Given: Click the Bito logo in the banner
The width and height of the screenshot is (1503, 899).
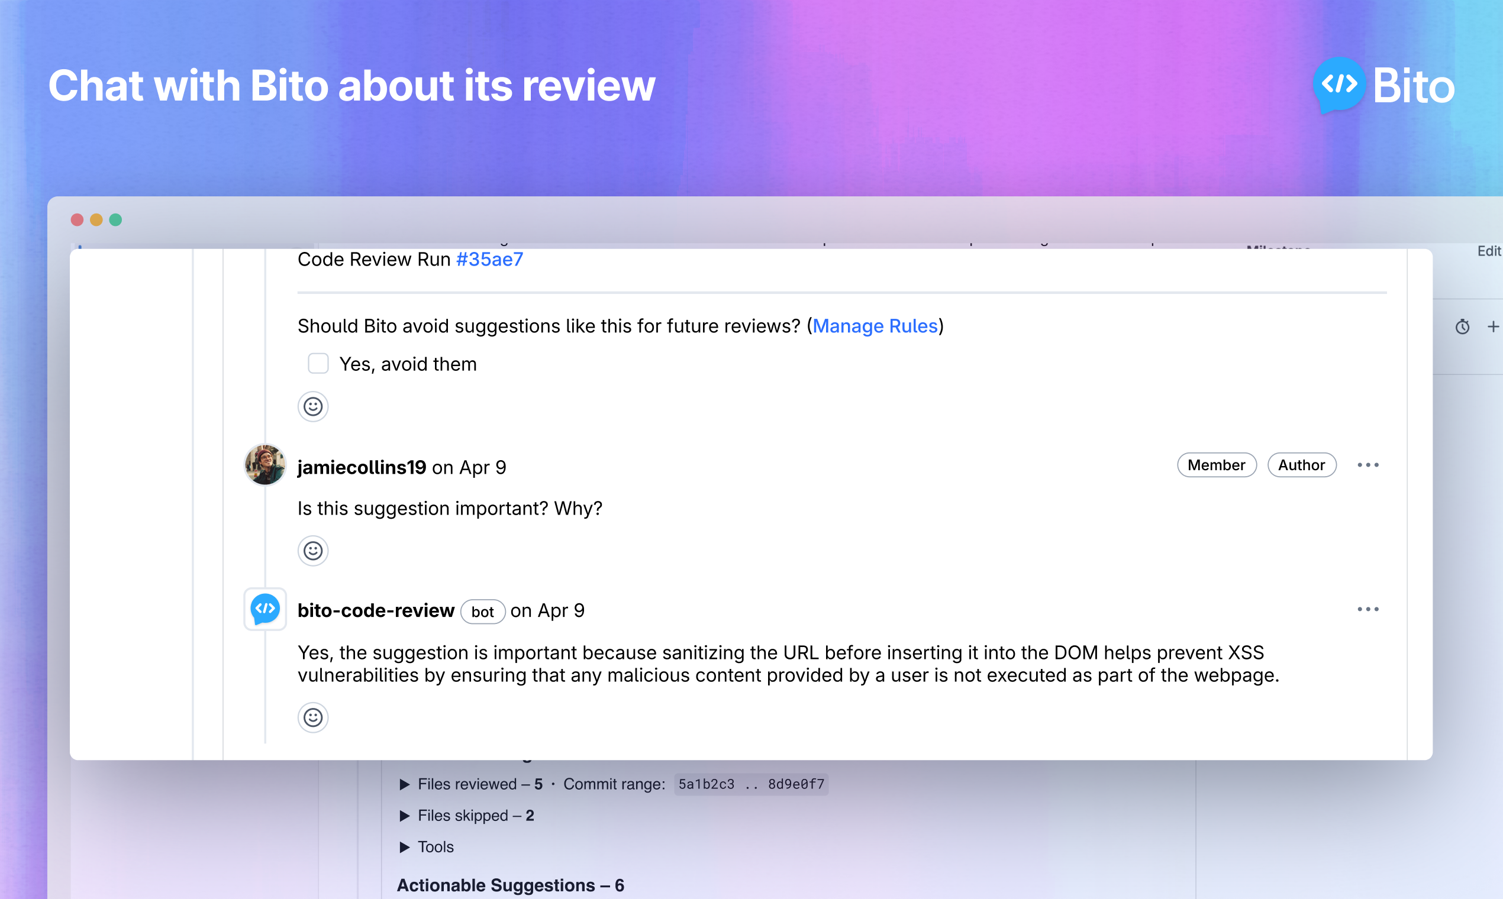Looking at the screenshot, I should 1384,86.
